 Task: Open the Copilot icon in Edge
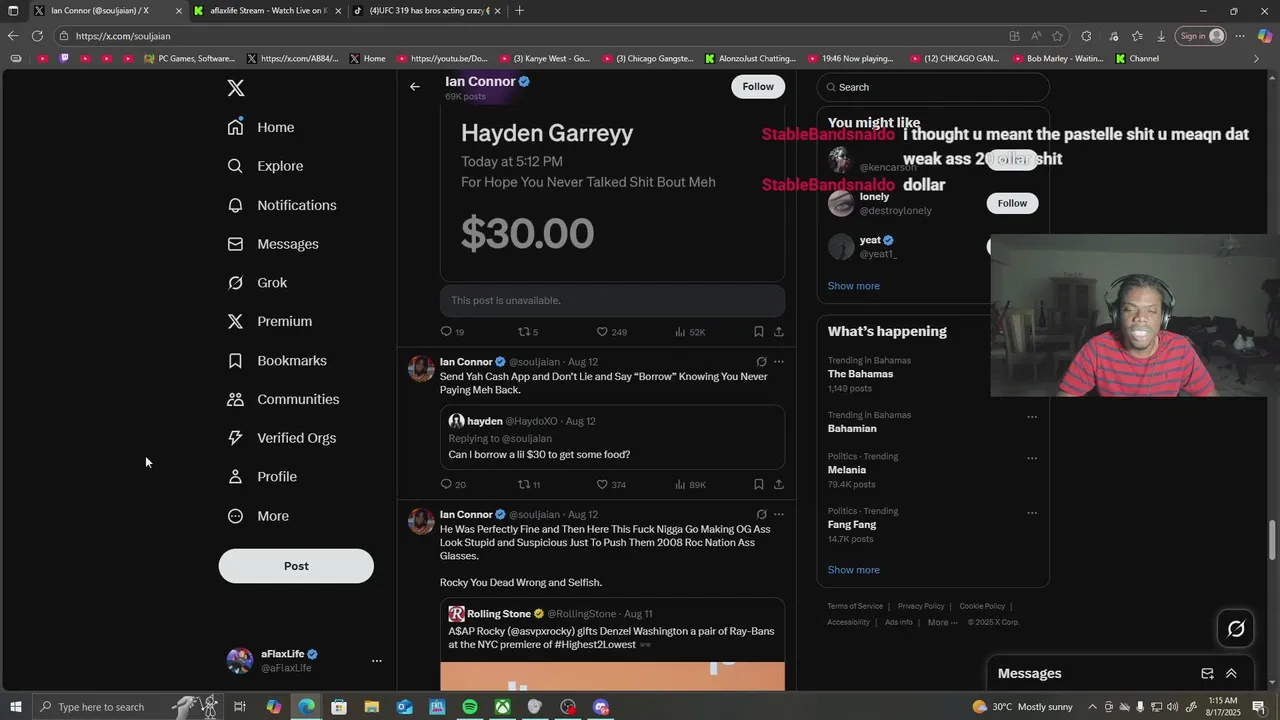[x=1265, y=36]
